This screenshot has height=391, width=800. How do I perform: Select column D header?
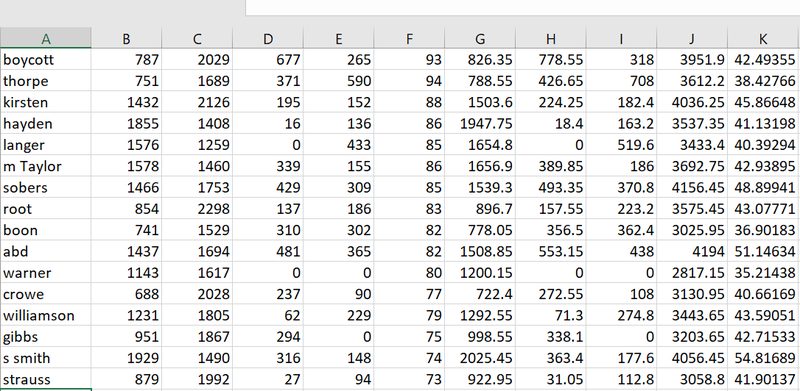pyautogui.click(x=268, y=38)
